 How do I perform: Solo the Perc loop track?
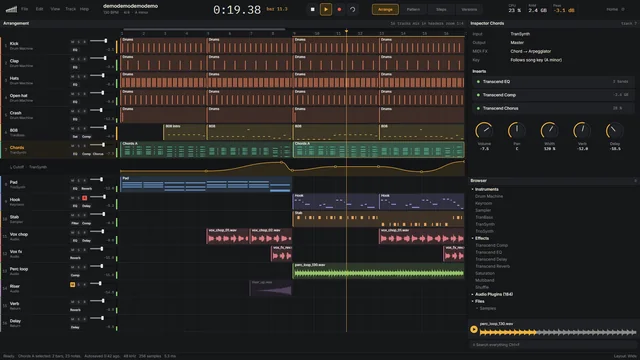78,267
